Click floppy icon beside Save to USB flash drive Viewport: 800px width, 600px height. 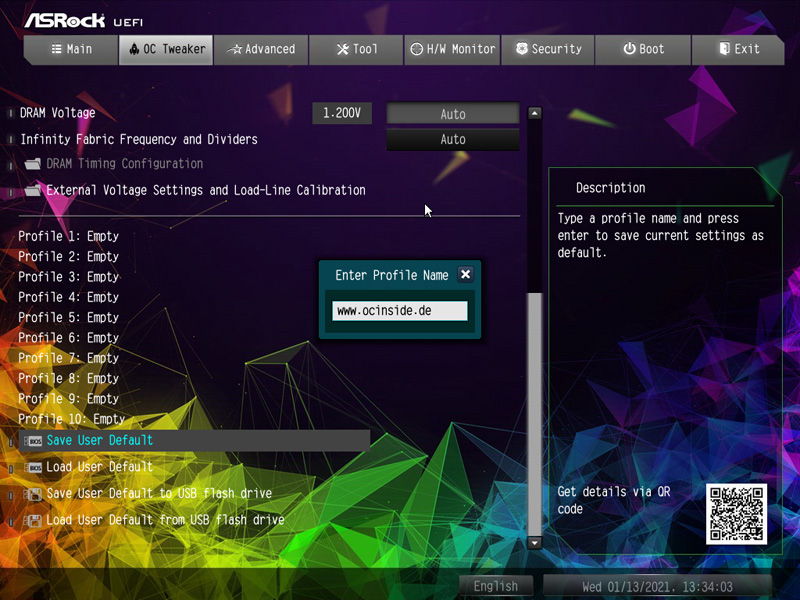click(x=33, y=494)
